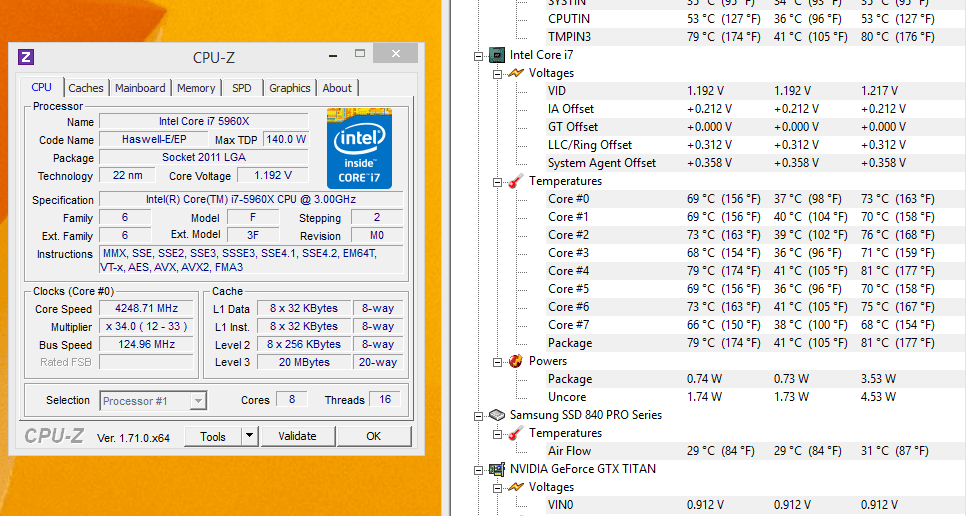Collapse Voltages node under NVIDIA GeForce GTX TITAN
The height and width of the screenshot is (516, 966).
[497, 488]
